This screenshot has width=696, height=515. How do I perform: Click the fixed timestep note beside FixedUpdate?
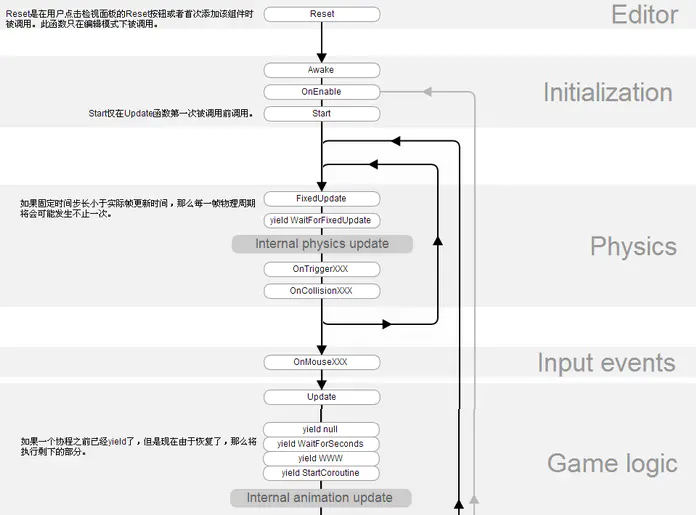coord(138,208)
